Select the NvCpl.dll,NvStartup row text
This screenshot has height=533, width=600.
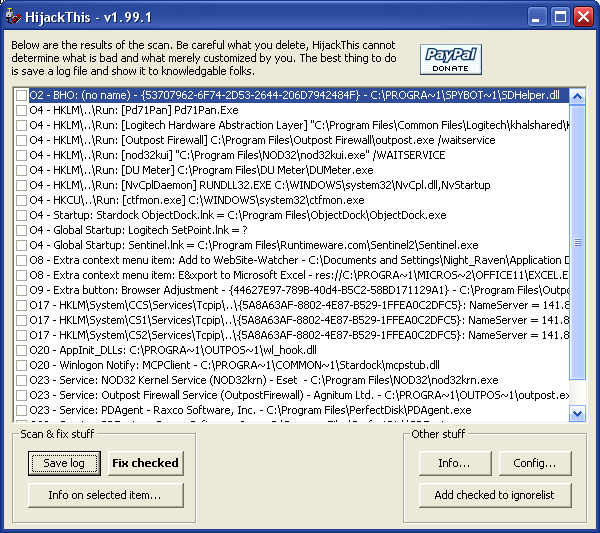(x=260, y=185)
